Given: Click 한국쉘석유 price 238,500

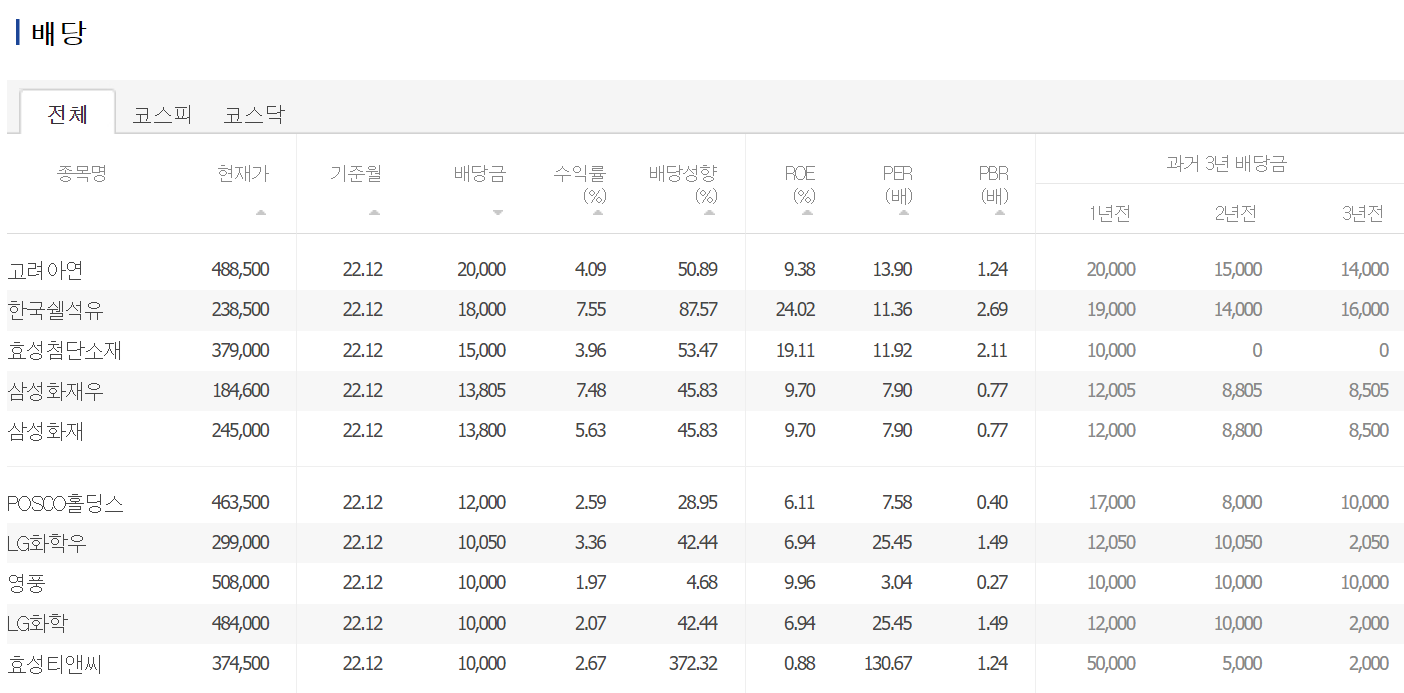Looking at the screenshot, I should click(x=240, y=310).
